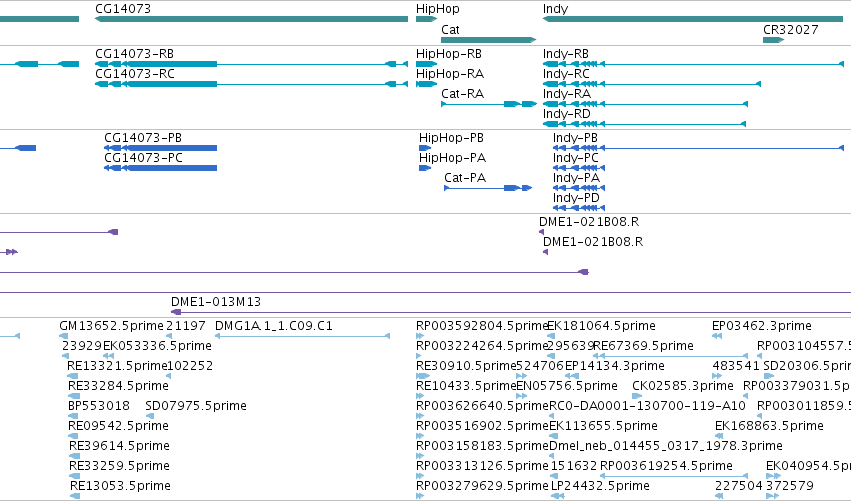Click the RP003313126.5prime EST label
The height and width of the screenshot is (501, 851).
[482, 467]
